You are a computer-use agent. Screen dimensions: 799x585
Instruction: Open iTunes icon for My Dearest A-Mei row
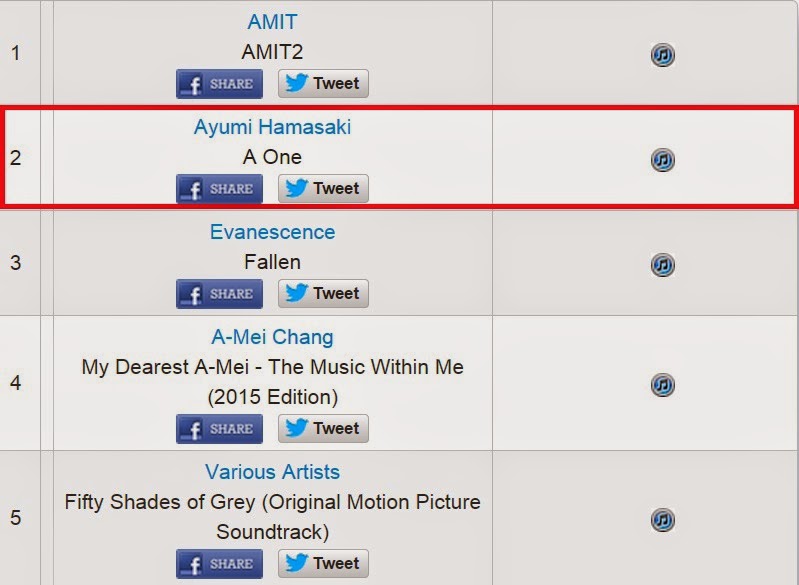point(662,385)
